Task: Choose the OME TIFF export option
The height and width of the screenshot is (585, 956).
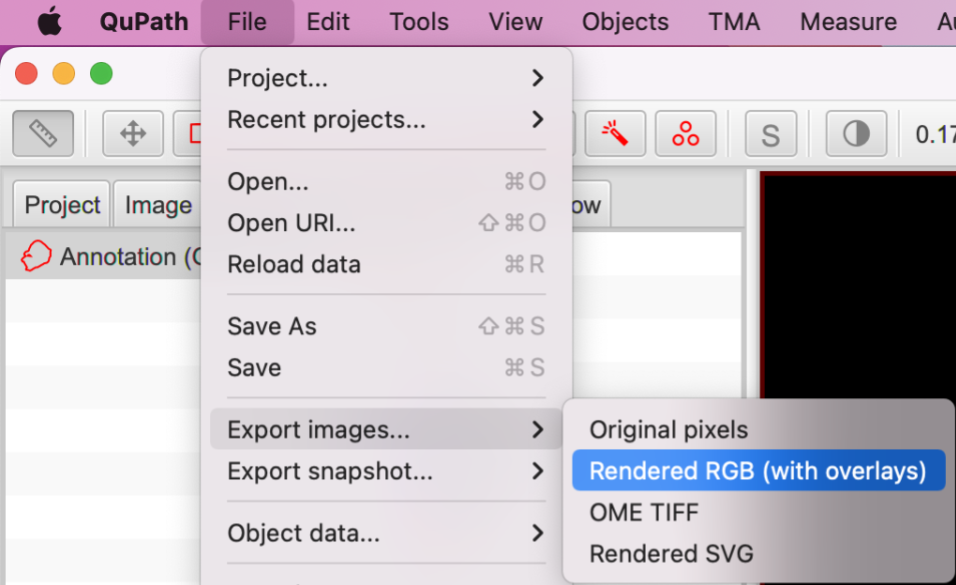Action: 644,512
